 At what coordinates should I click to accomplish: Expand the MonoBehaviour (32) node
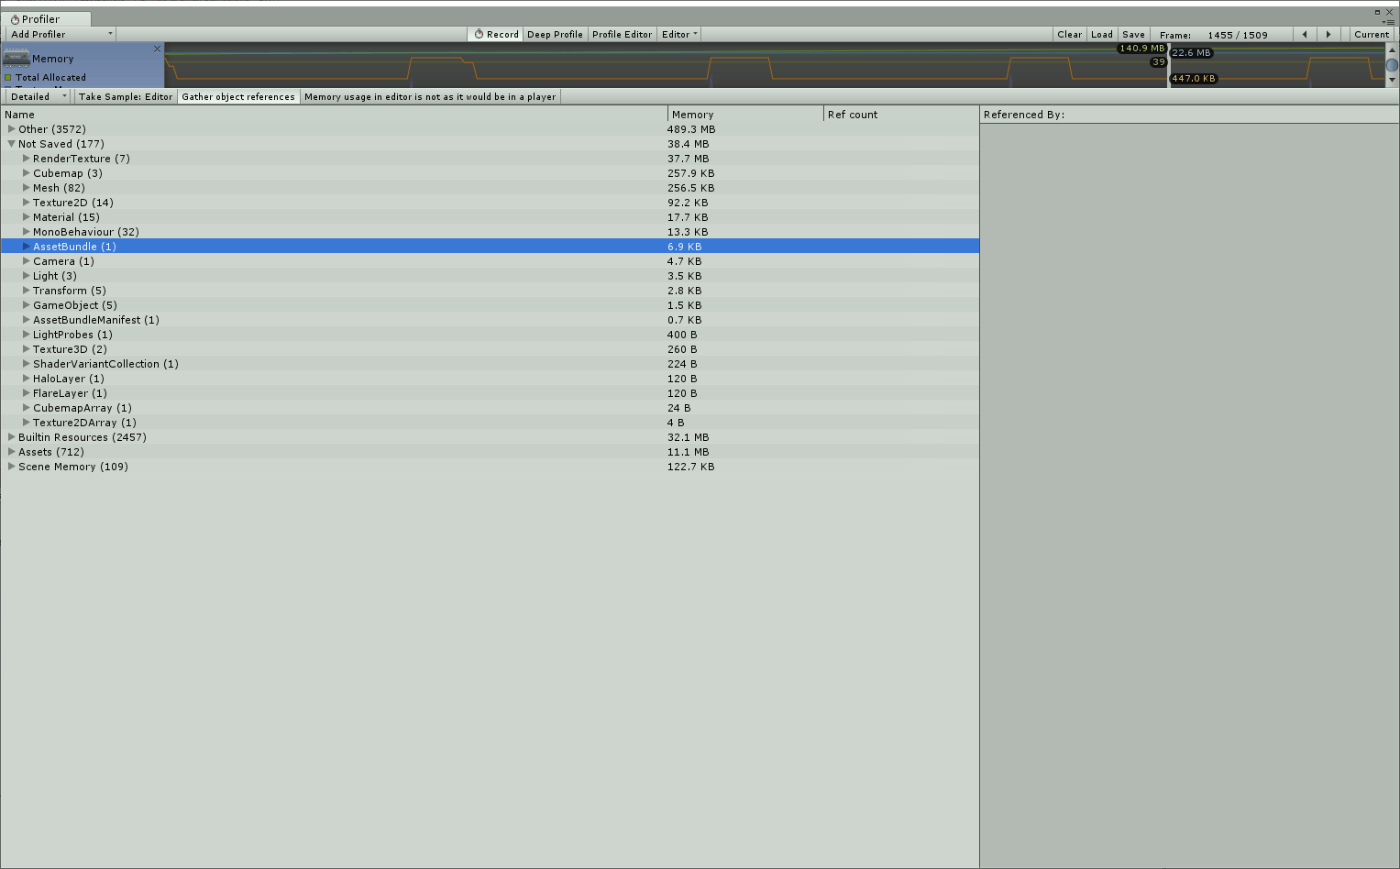click(x=26, y=232)
